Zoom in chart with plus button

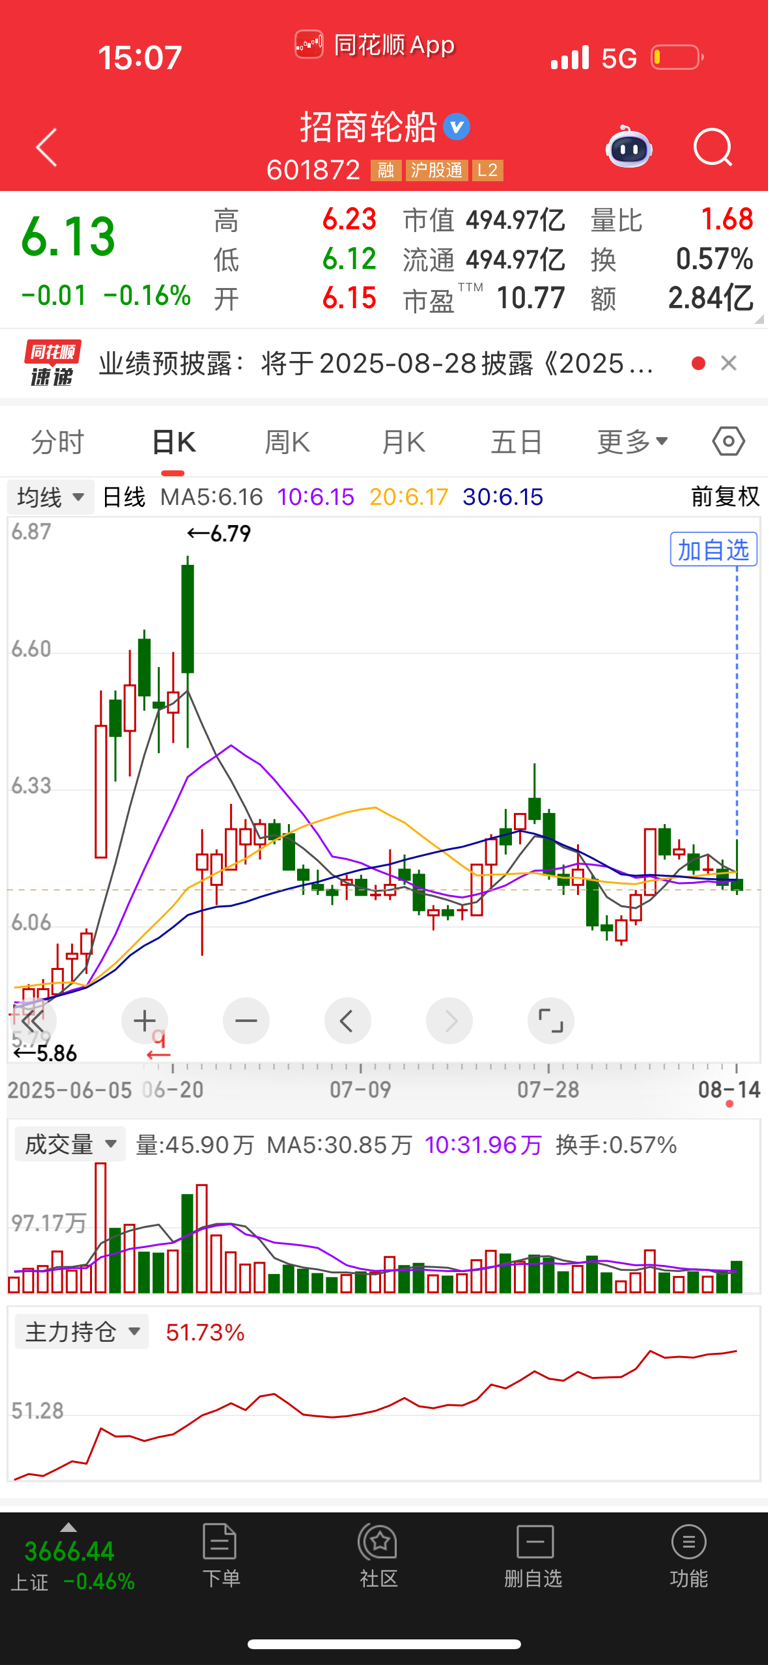(x=144, y=1021)
